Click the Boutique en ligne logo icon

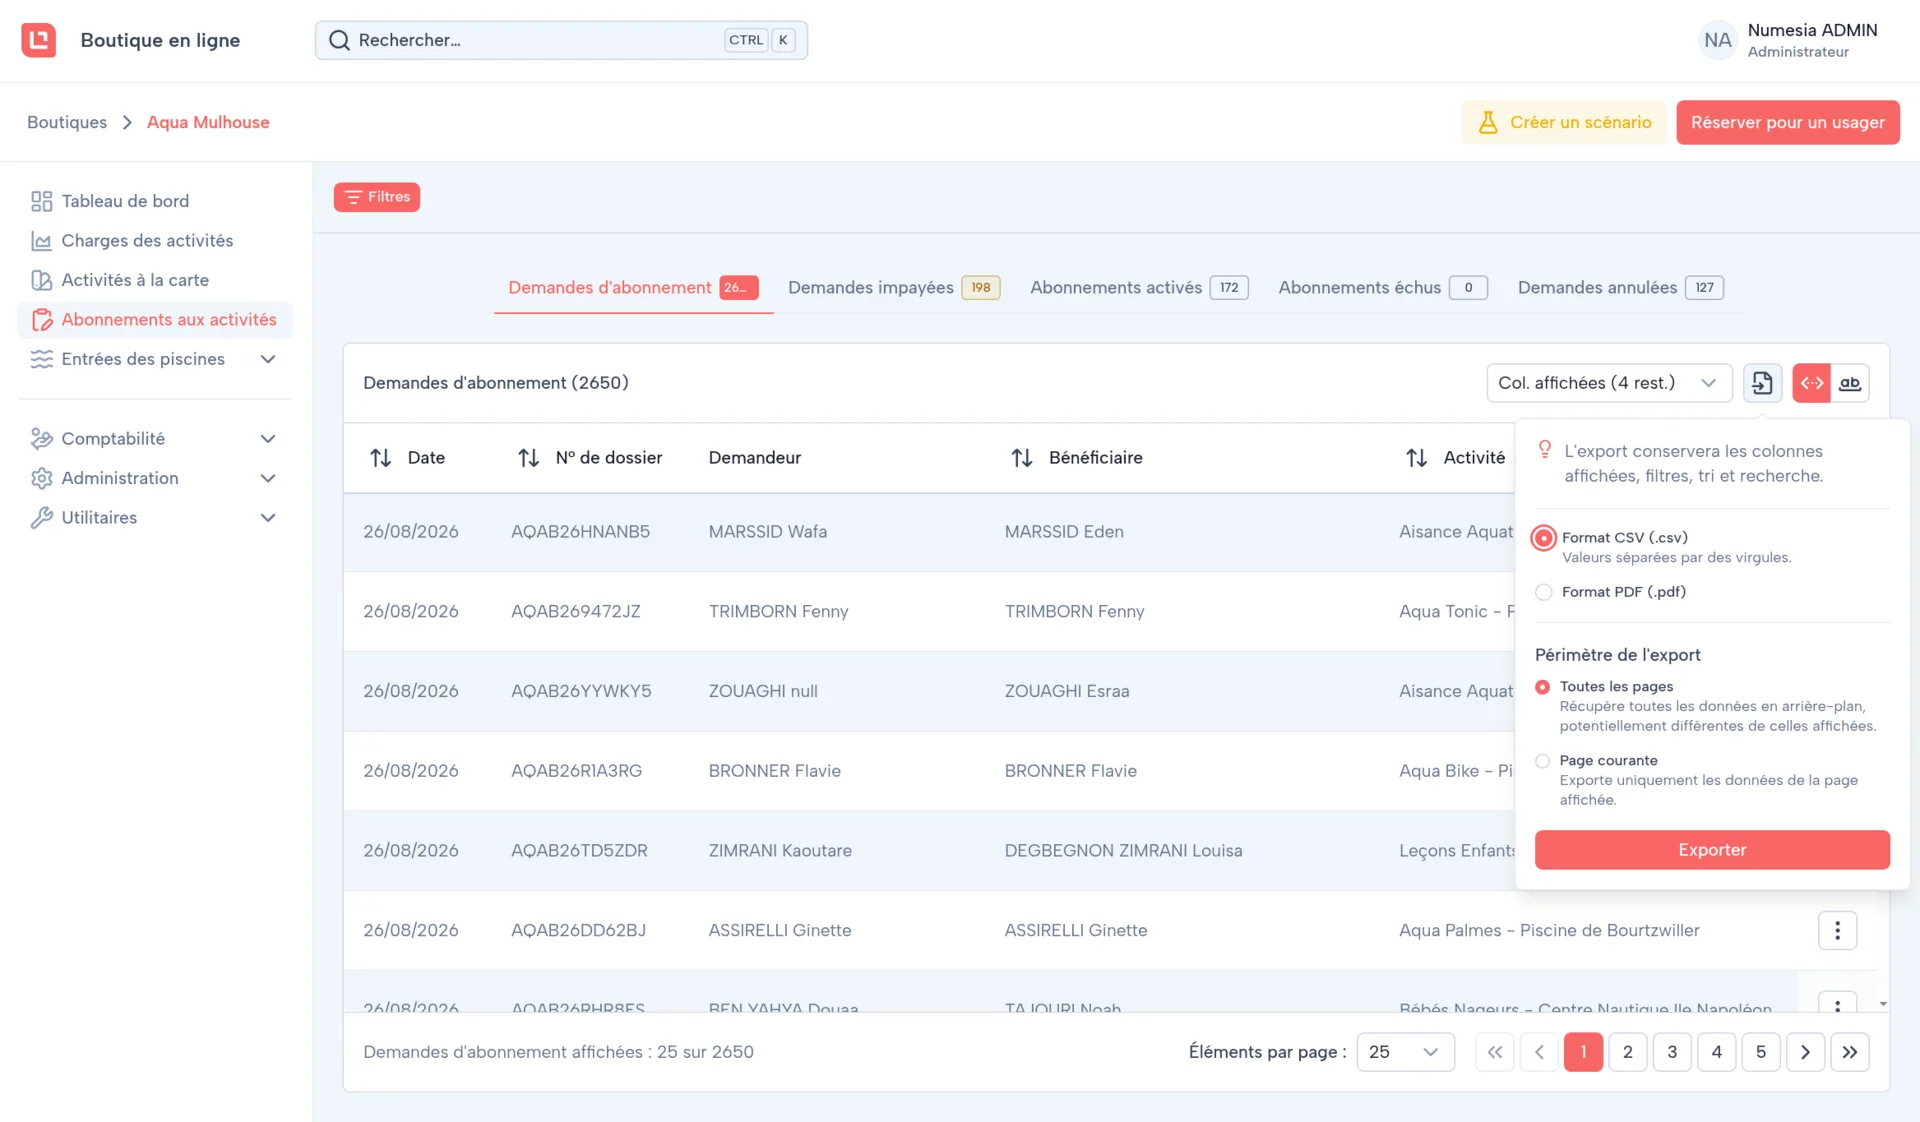(x=39, y=40)
